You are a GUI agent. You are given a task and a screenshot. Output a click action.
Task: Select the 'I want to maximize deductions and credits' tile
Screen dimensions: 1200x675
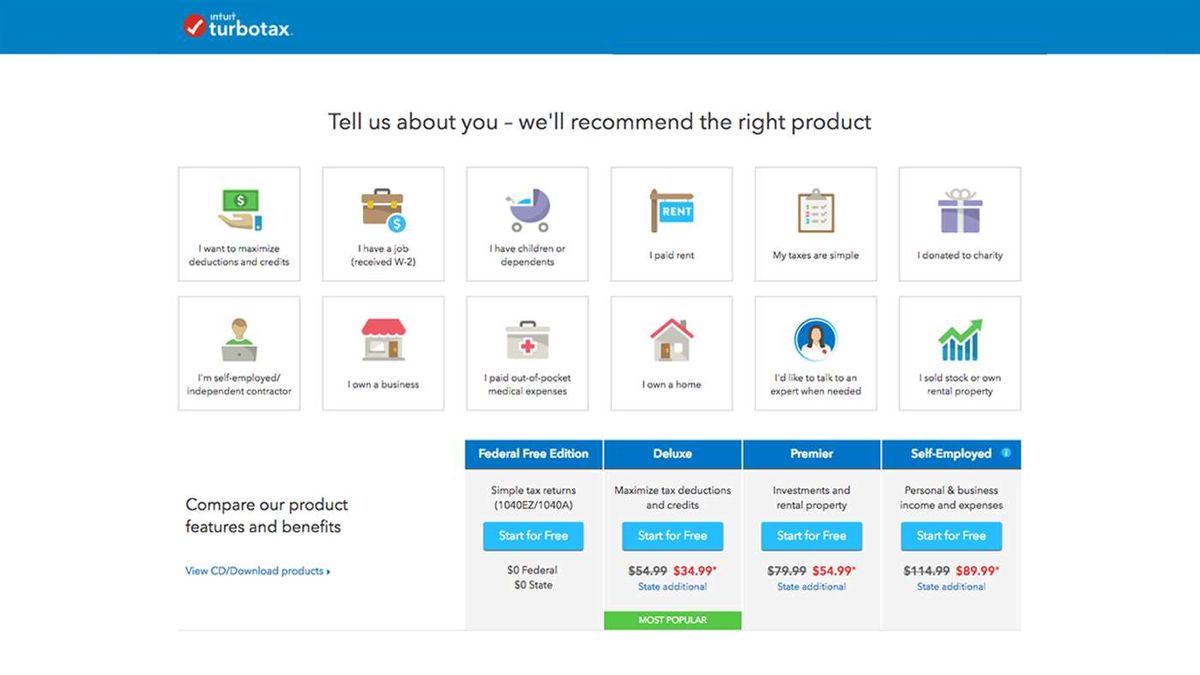239,222
